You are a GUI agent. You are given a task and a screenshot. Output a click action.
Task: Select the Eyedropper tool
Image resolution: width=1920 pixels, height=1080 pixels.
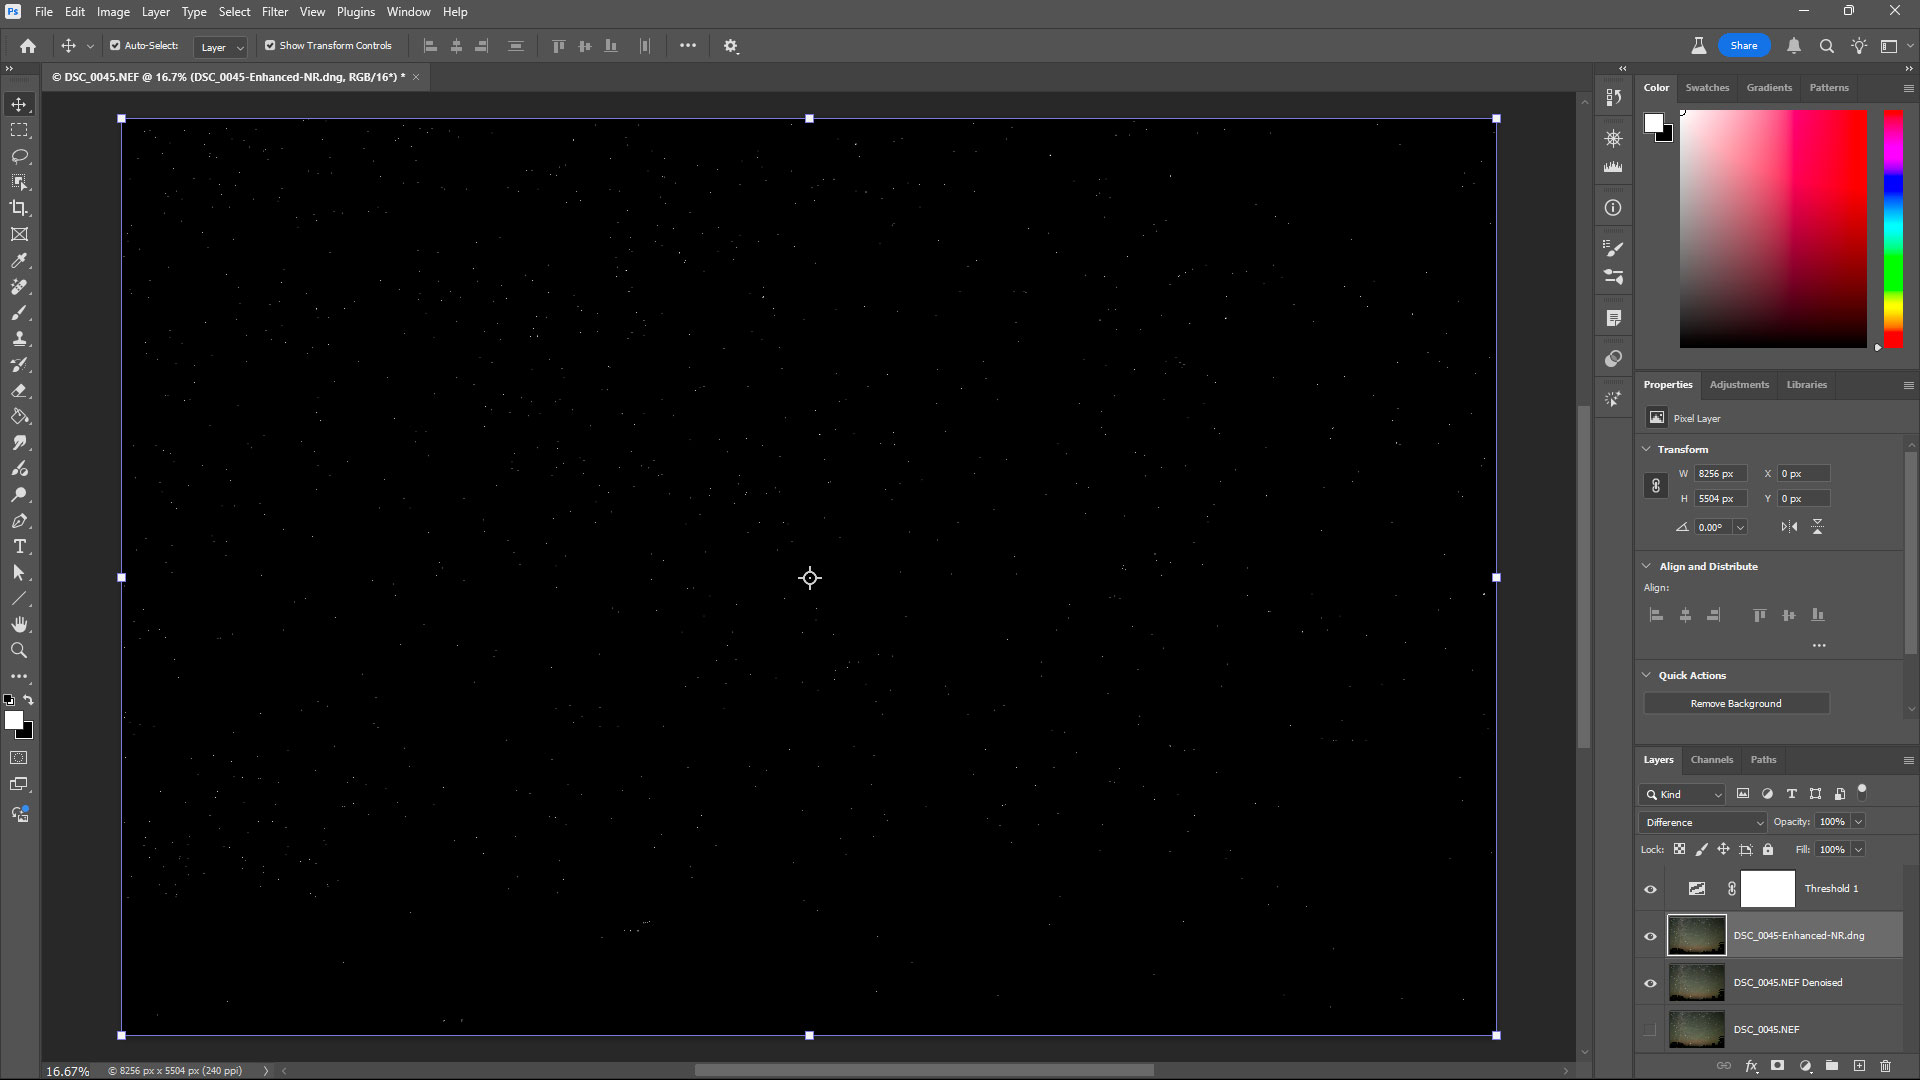(19, 261)
